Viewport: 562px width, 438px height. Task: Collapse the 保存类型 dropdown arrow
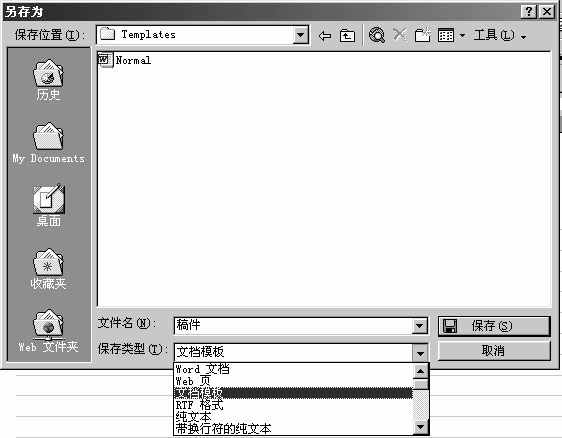click(x=420, y=353)
